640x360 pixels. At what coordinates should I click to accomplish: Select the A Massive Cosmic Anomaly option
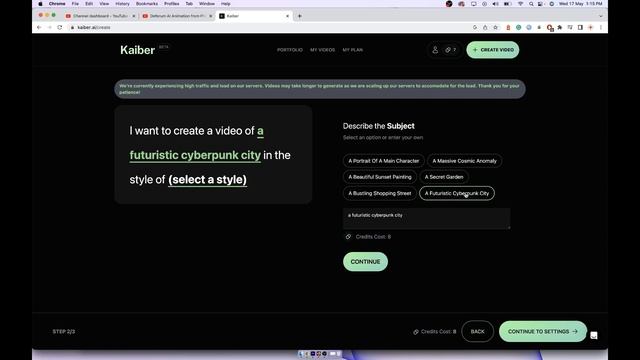click(x=464, y=161)
